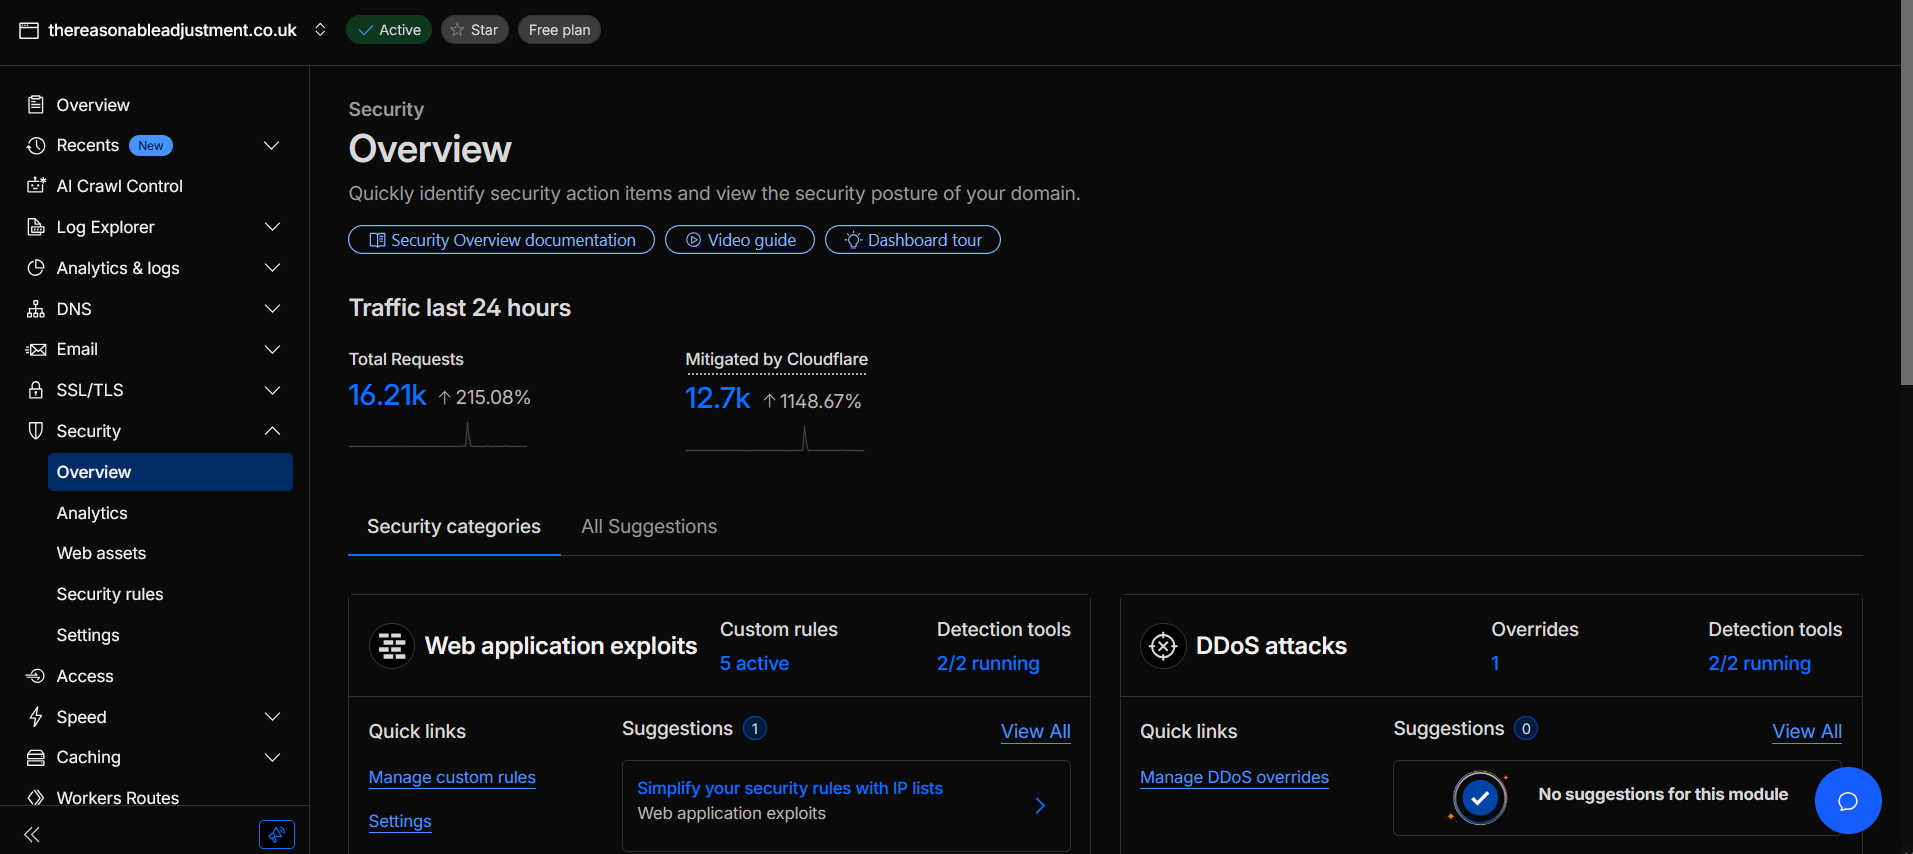
Task: Click the DDoS attacks module icon
Action: 1163,646
